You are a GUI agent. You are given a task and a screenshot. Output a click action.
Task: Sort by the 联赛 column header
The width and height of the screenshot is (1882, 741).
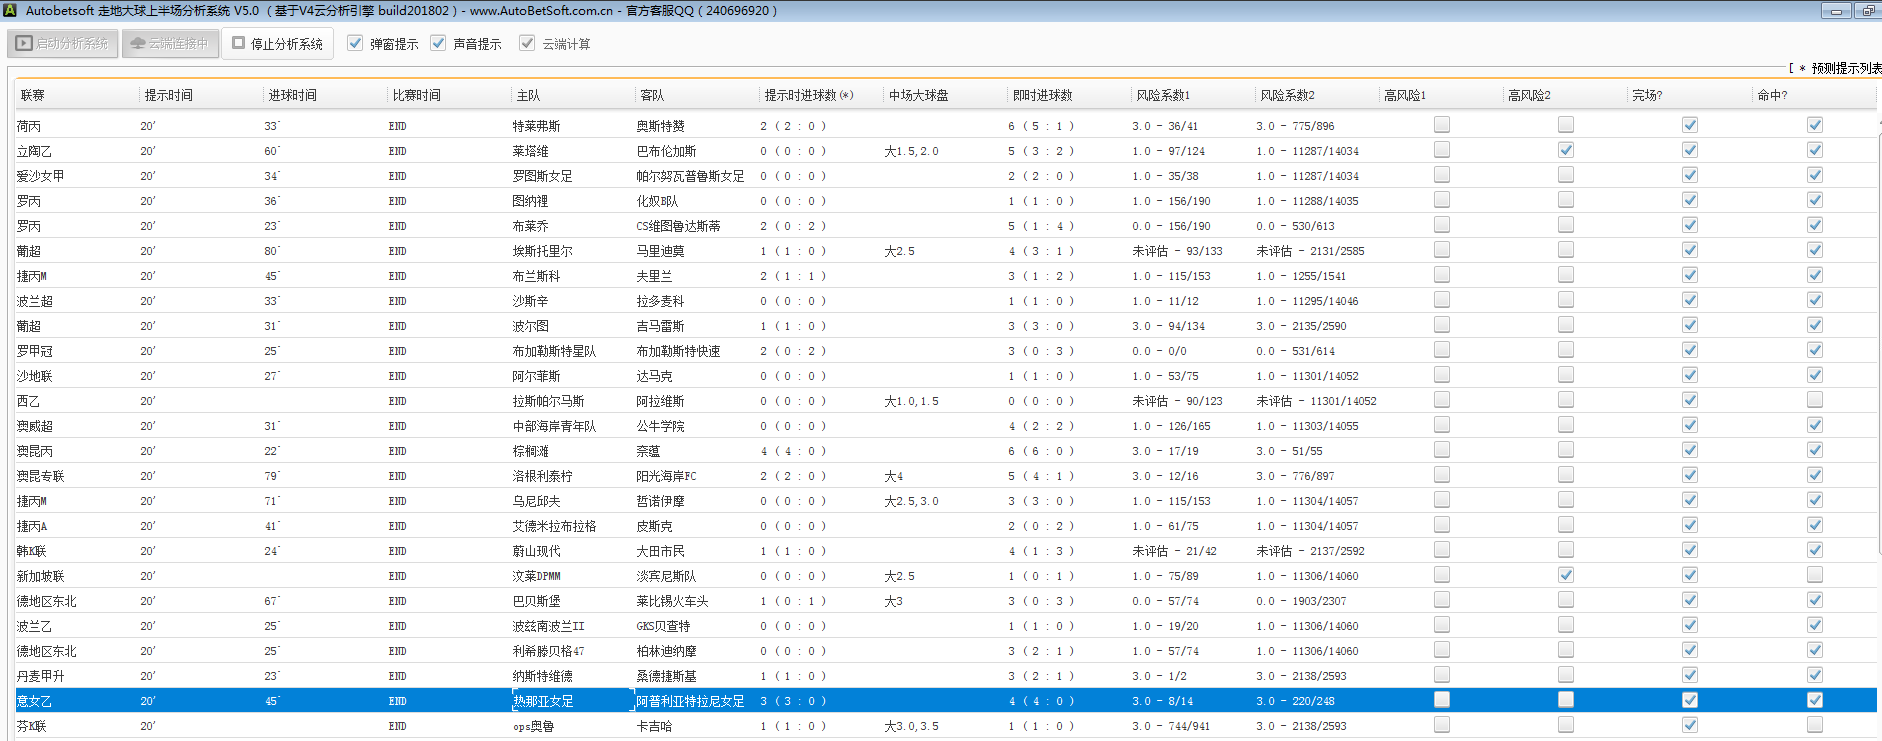click(x=33, y=95)
